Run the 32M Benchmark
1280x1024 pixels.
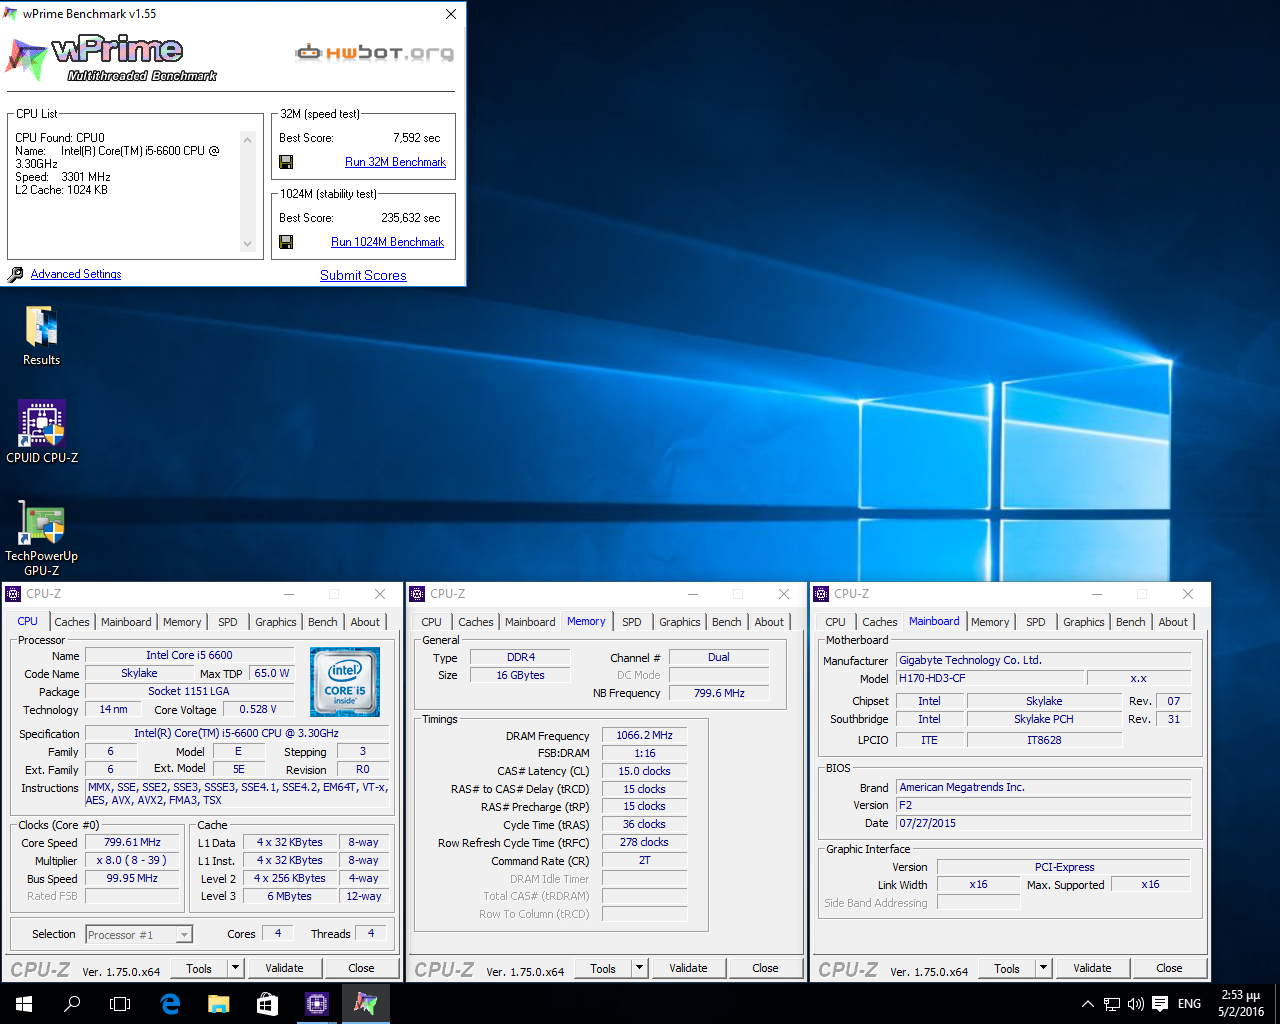pyautogui.click(x=395, y=162)
